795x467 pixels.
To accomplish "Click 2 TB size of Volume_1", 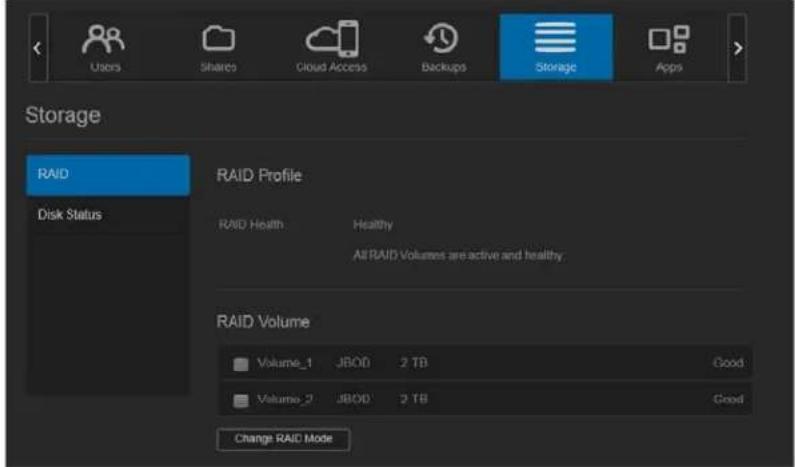I will (x=413, y=363).
